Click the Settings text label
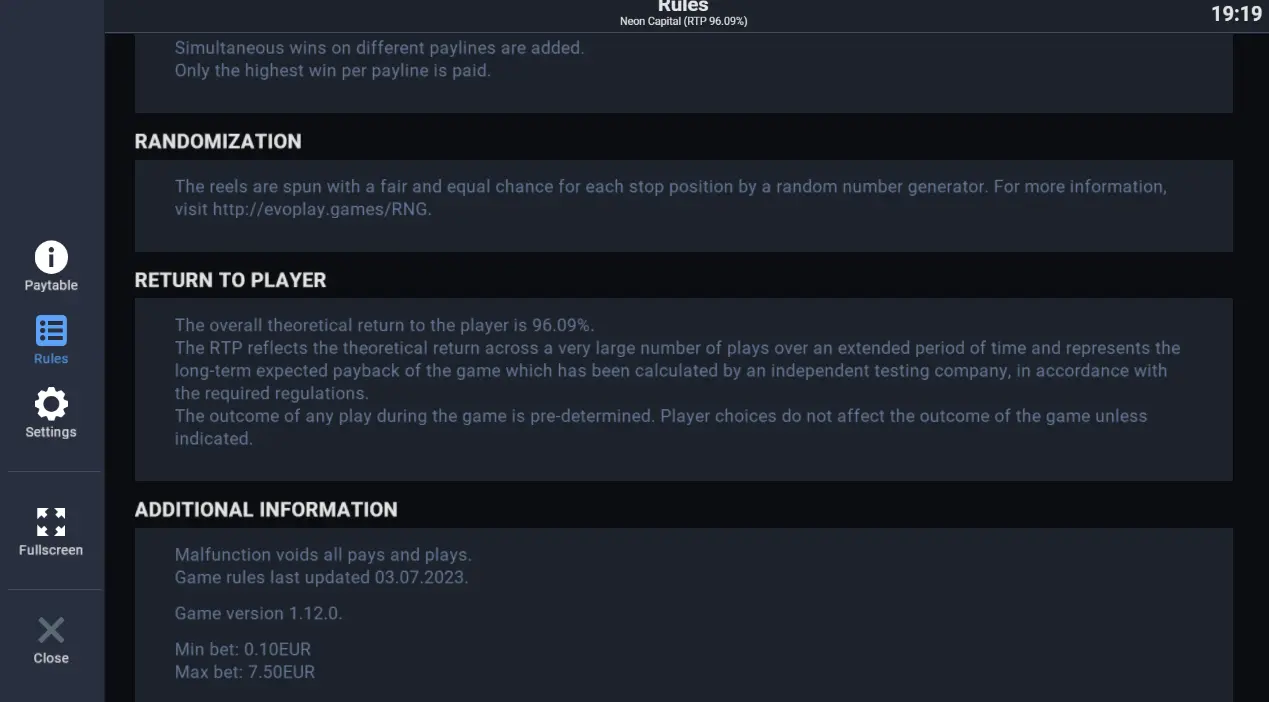The height and width of the screenshot is (702, 1269). click(x=51, y=432)
